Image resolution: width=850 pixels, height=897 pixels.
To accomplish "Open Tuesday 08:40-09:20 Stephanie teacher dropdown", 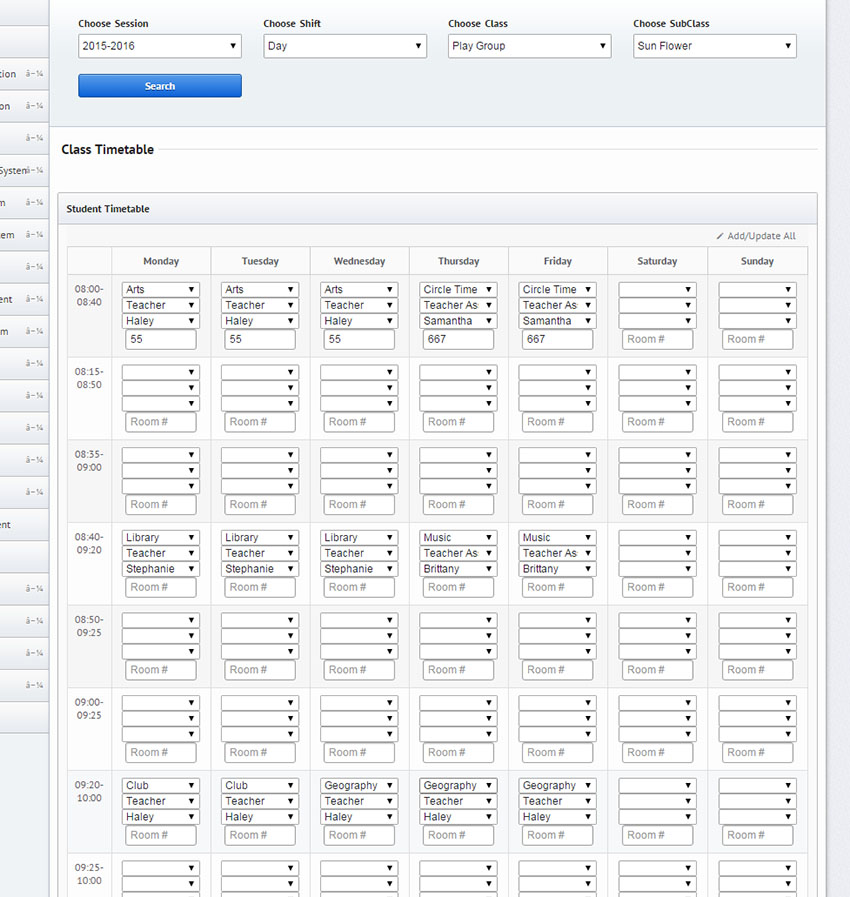I will [x=260, y=569].
